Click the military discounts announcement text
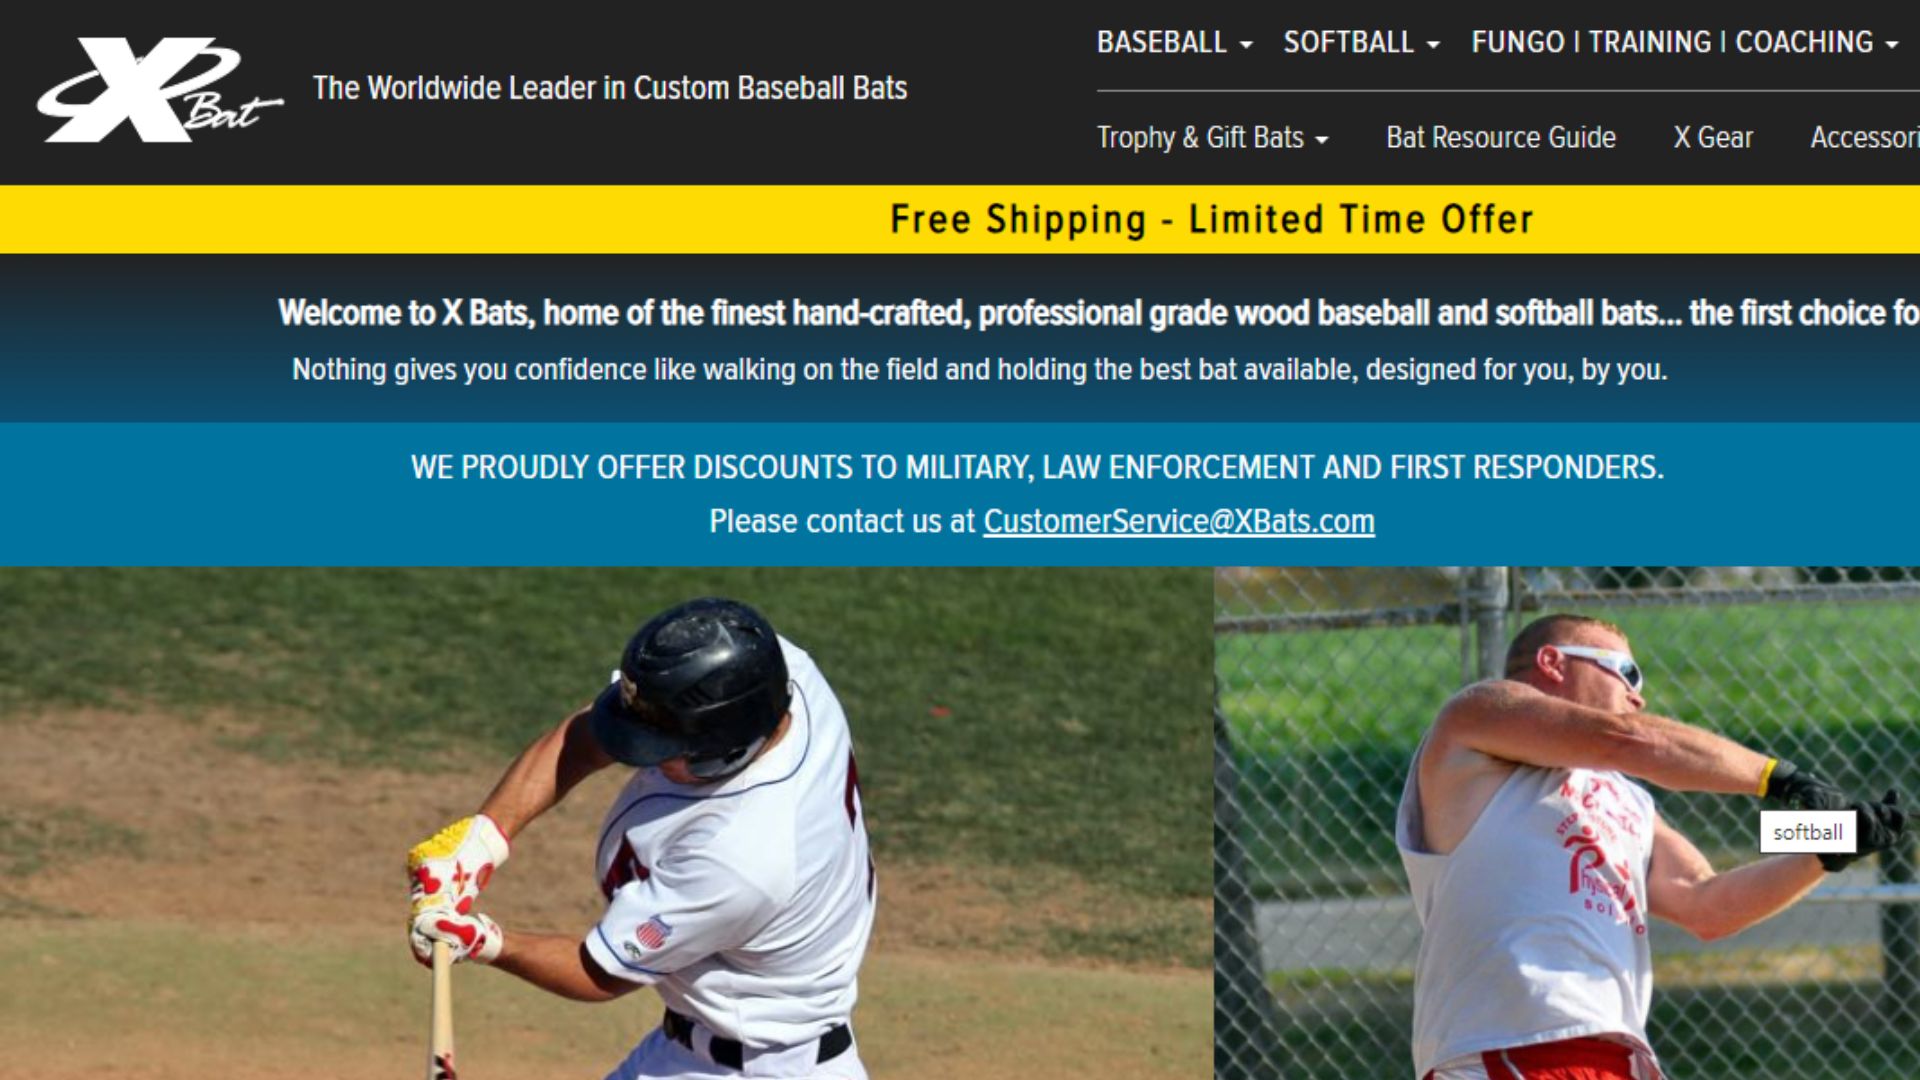The height and width of the screenshot is (1080, 1920). (x=1037, y=467)
